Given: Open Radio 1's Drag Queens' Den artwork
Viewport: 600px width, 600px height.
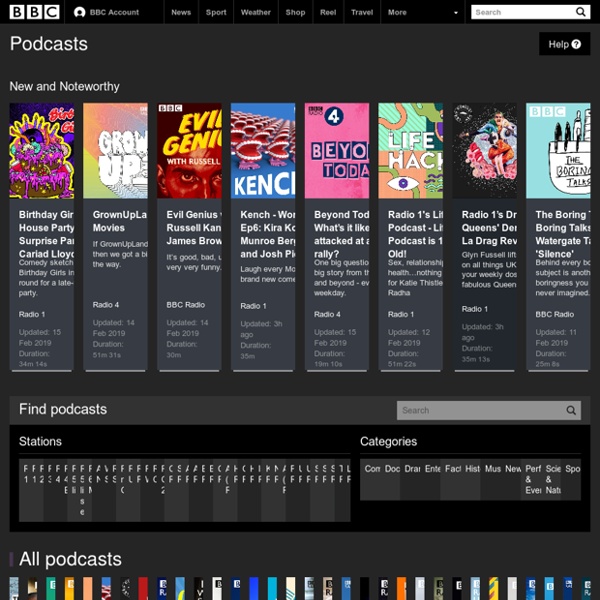Looking at the screenshot, I should point(484,150).
